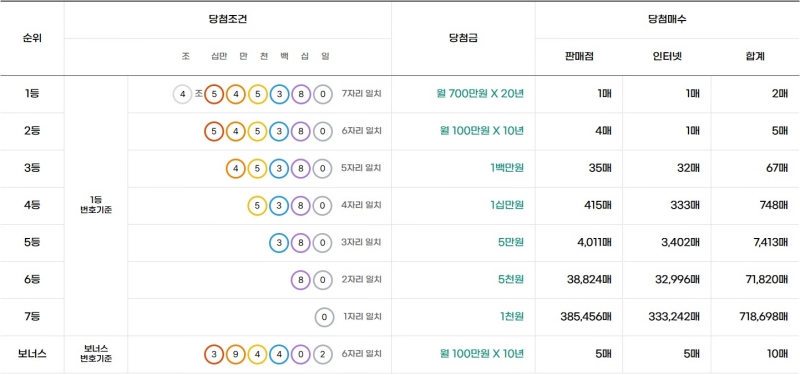This screenshot has height=375, width=800.
Task: Click the 보너스 rank cell
Action: [32, 354]
